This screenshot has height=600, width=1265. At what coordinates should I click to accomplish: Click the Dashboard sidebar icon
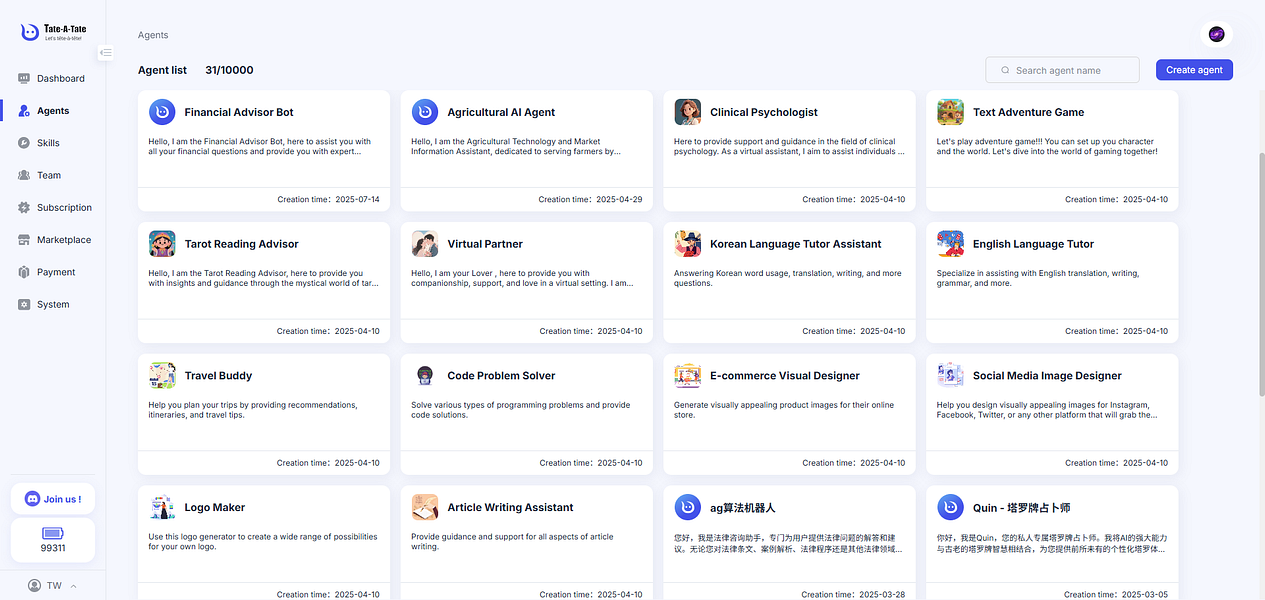pyautogui.click(x=24, y=78)
